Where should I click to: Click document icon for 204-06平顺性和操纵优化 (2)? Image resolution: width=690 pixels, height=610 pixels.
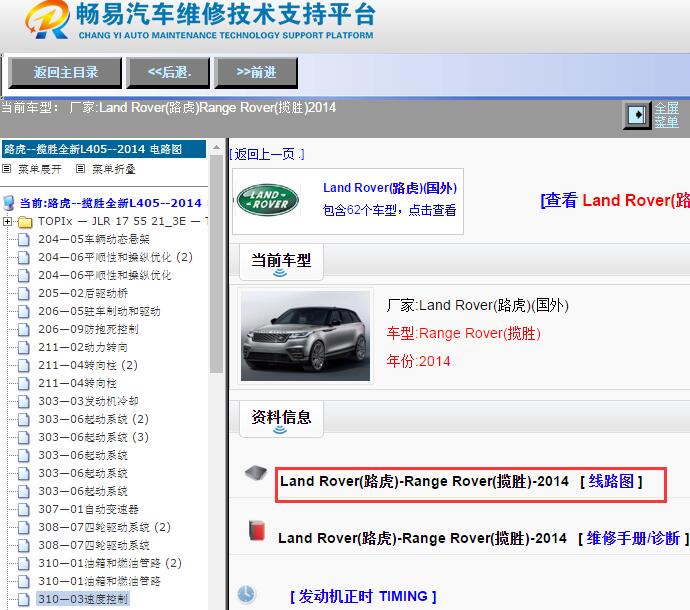[x=23, y=257]
